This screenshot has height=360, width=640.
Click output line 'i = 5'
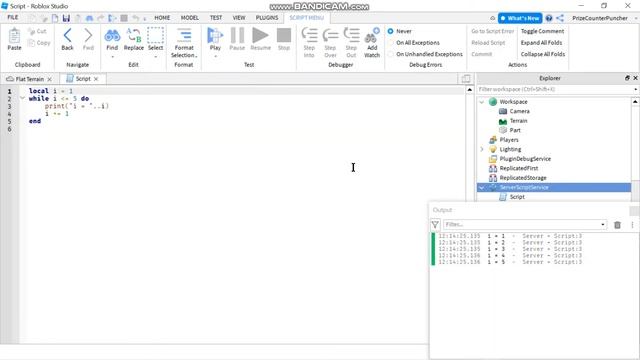[x=510, y=262]
